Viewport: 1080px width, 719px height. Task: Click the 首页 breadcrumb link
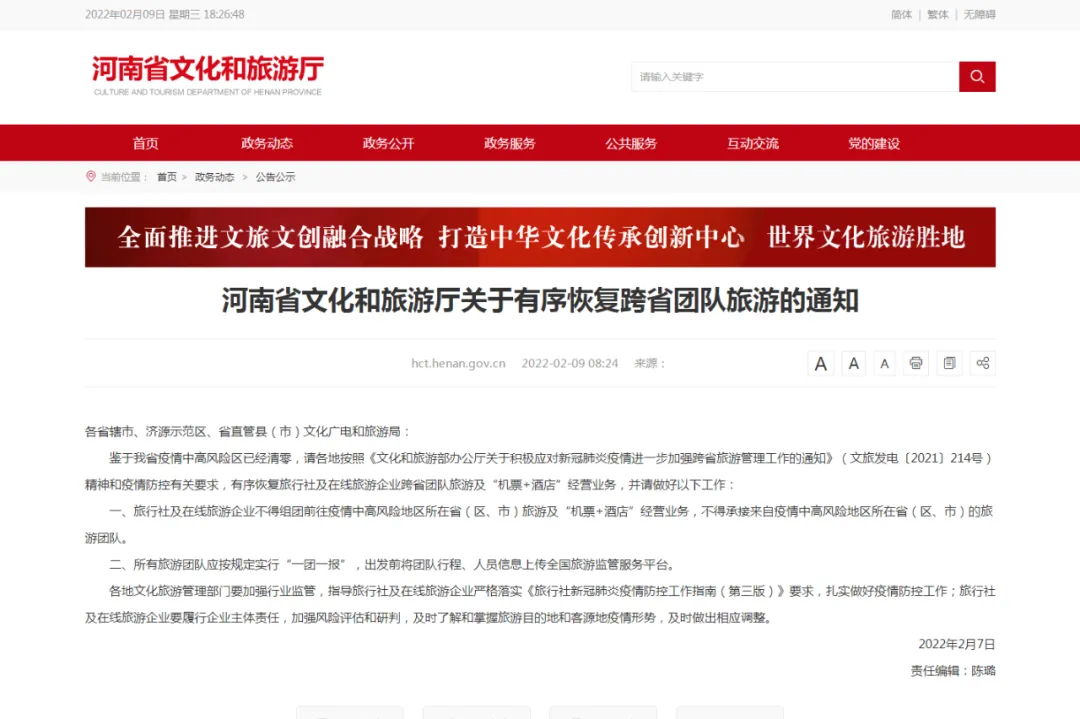pyautogui.click(x=167, y=177)
